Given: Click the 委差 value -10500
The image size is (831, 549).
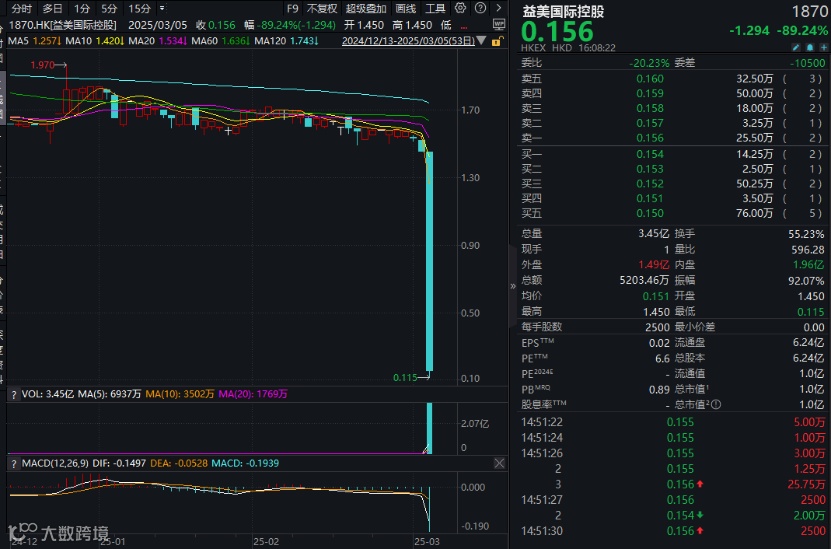Looking at the screenshot, I should click(808, 63).
